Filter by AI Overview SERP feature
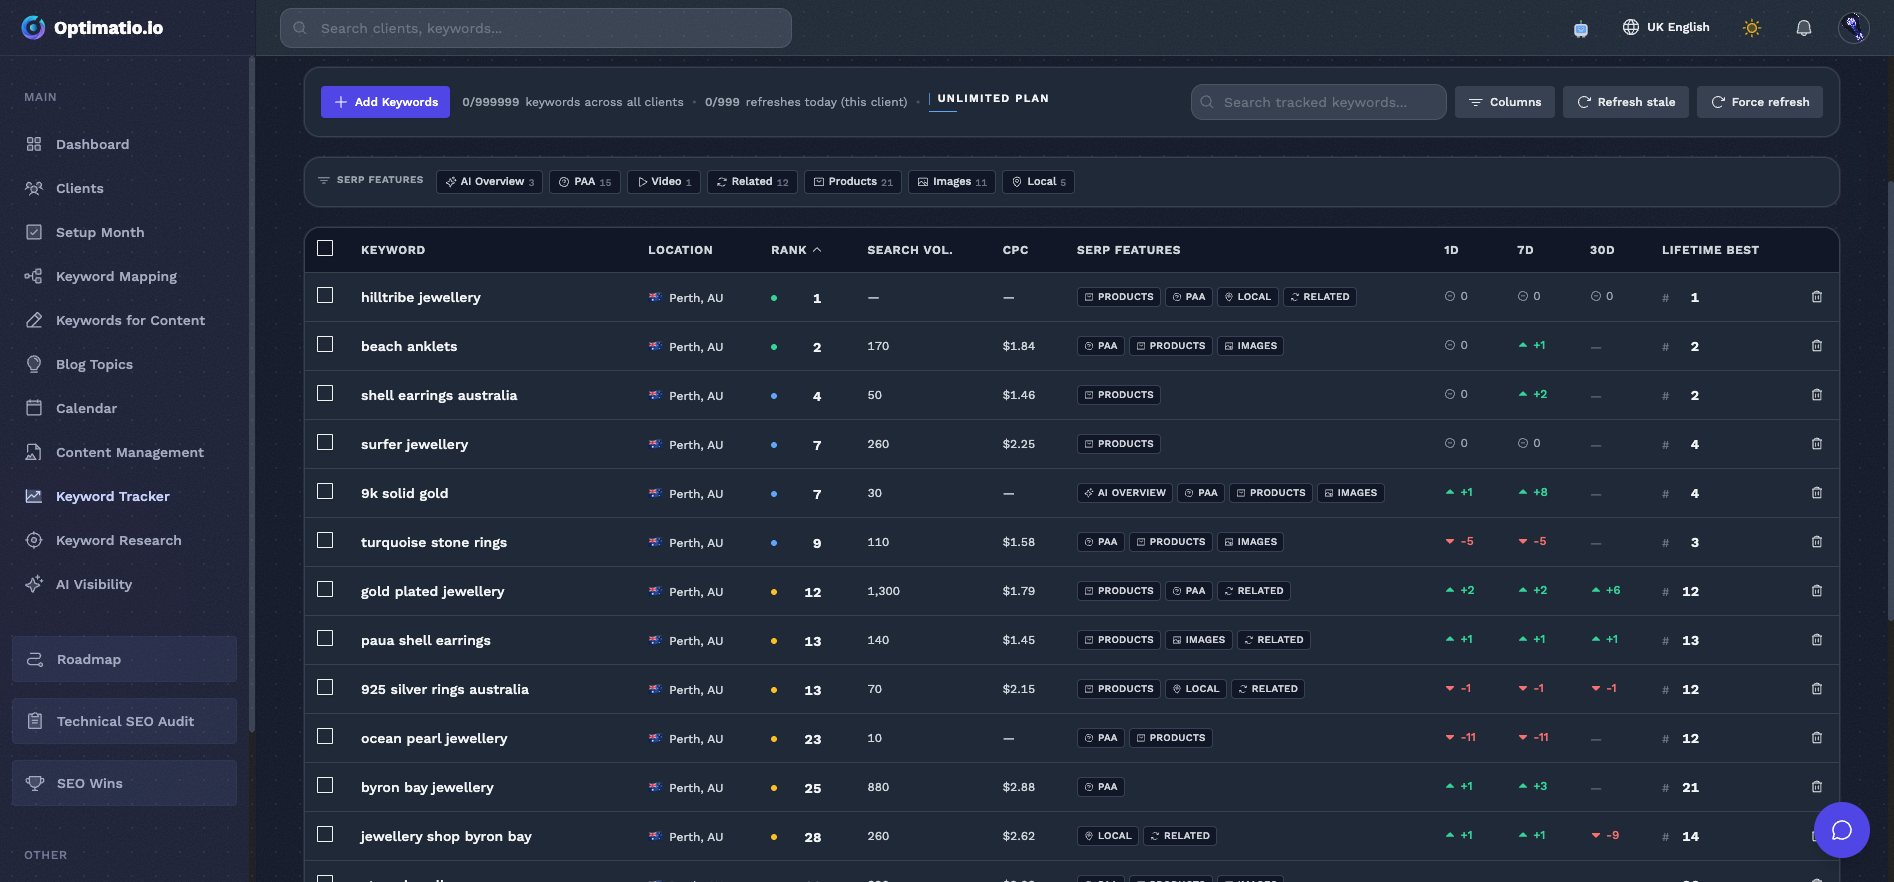1894x882 pixels. coord(489,182)
